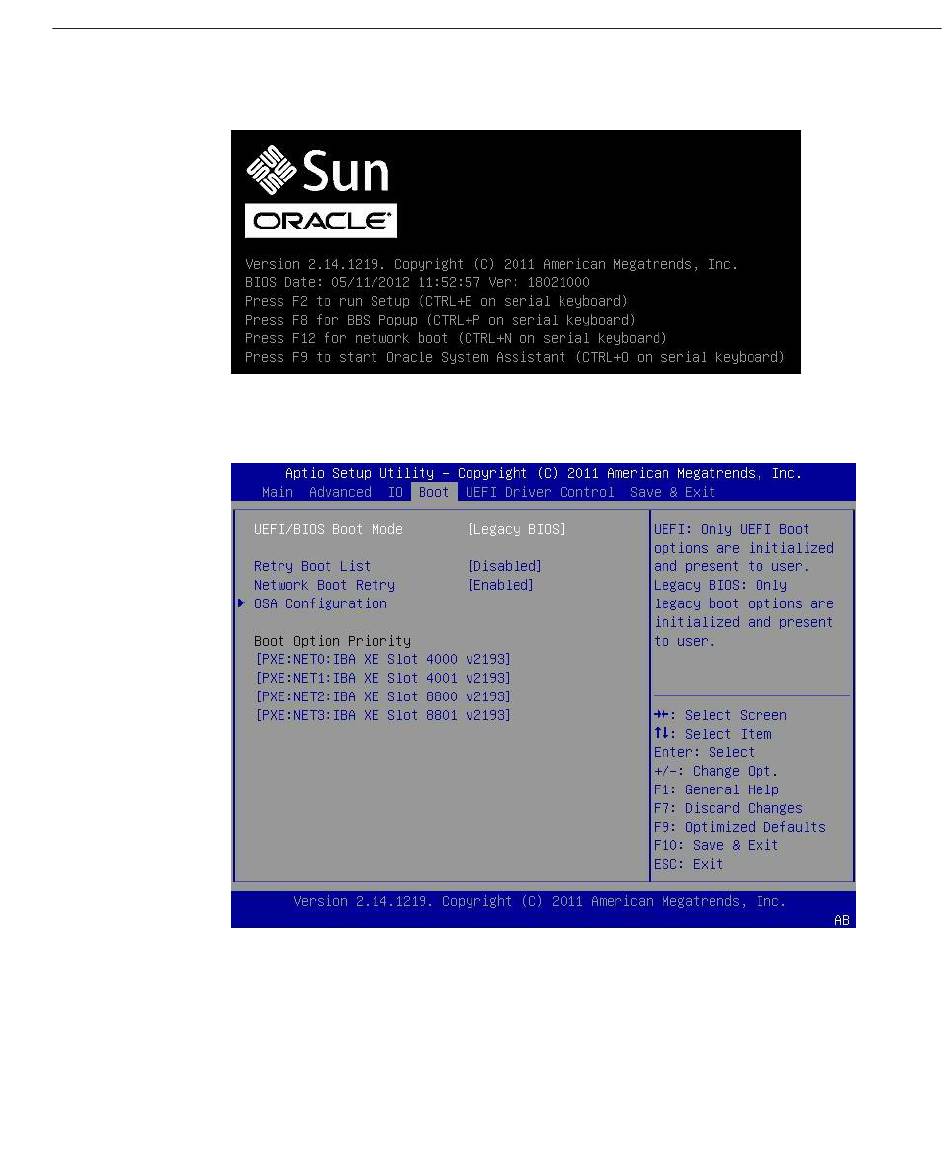Click the 'Enter: Select' help line

704,752
